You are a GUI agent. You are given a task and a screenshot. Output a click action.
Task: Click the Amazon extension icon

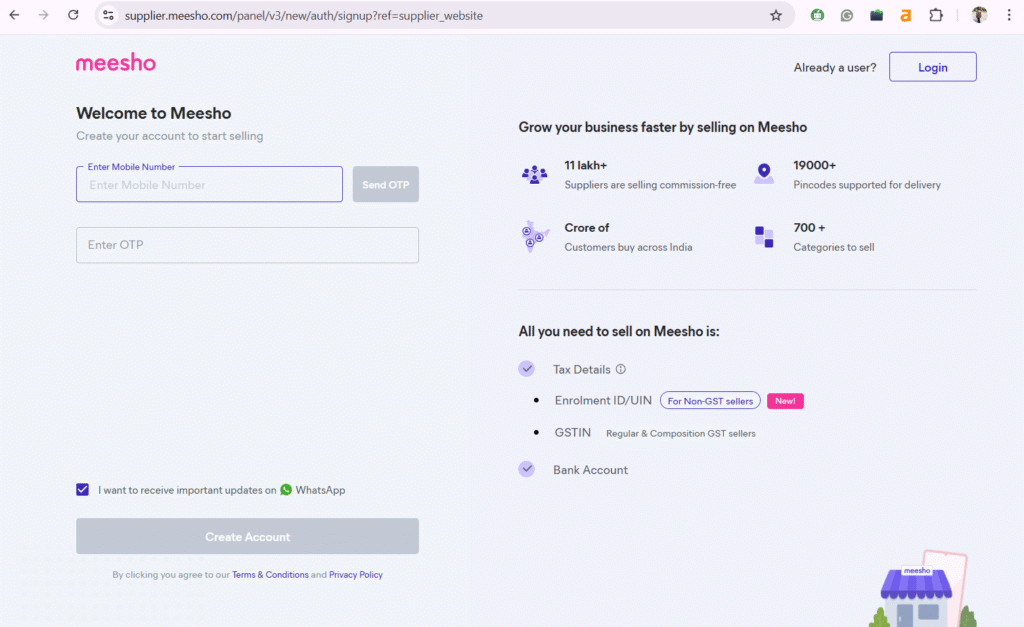[x=906, y=15]
